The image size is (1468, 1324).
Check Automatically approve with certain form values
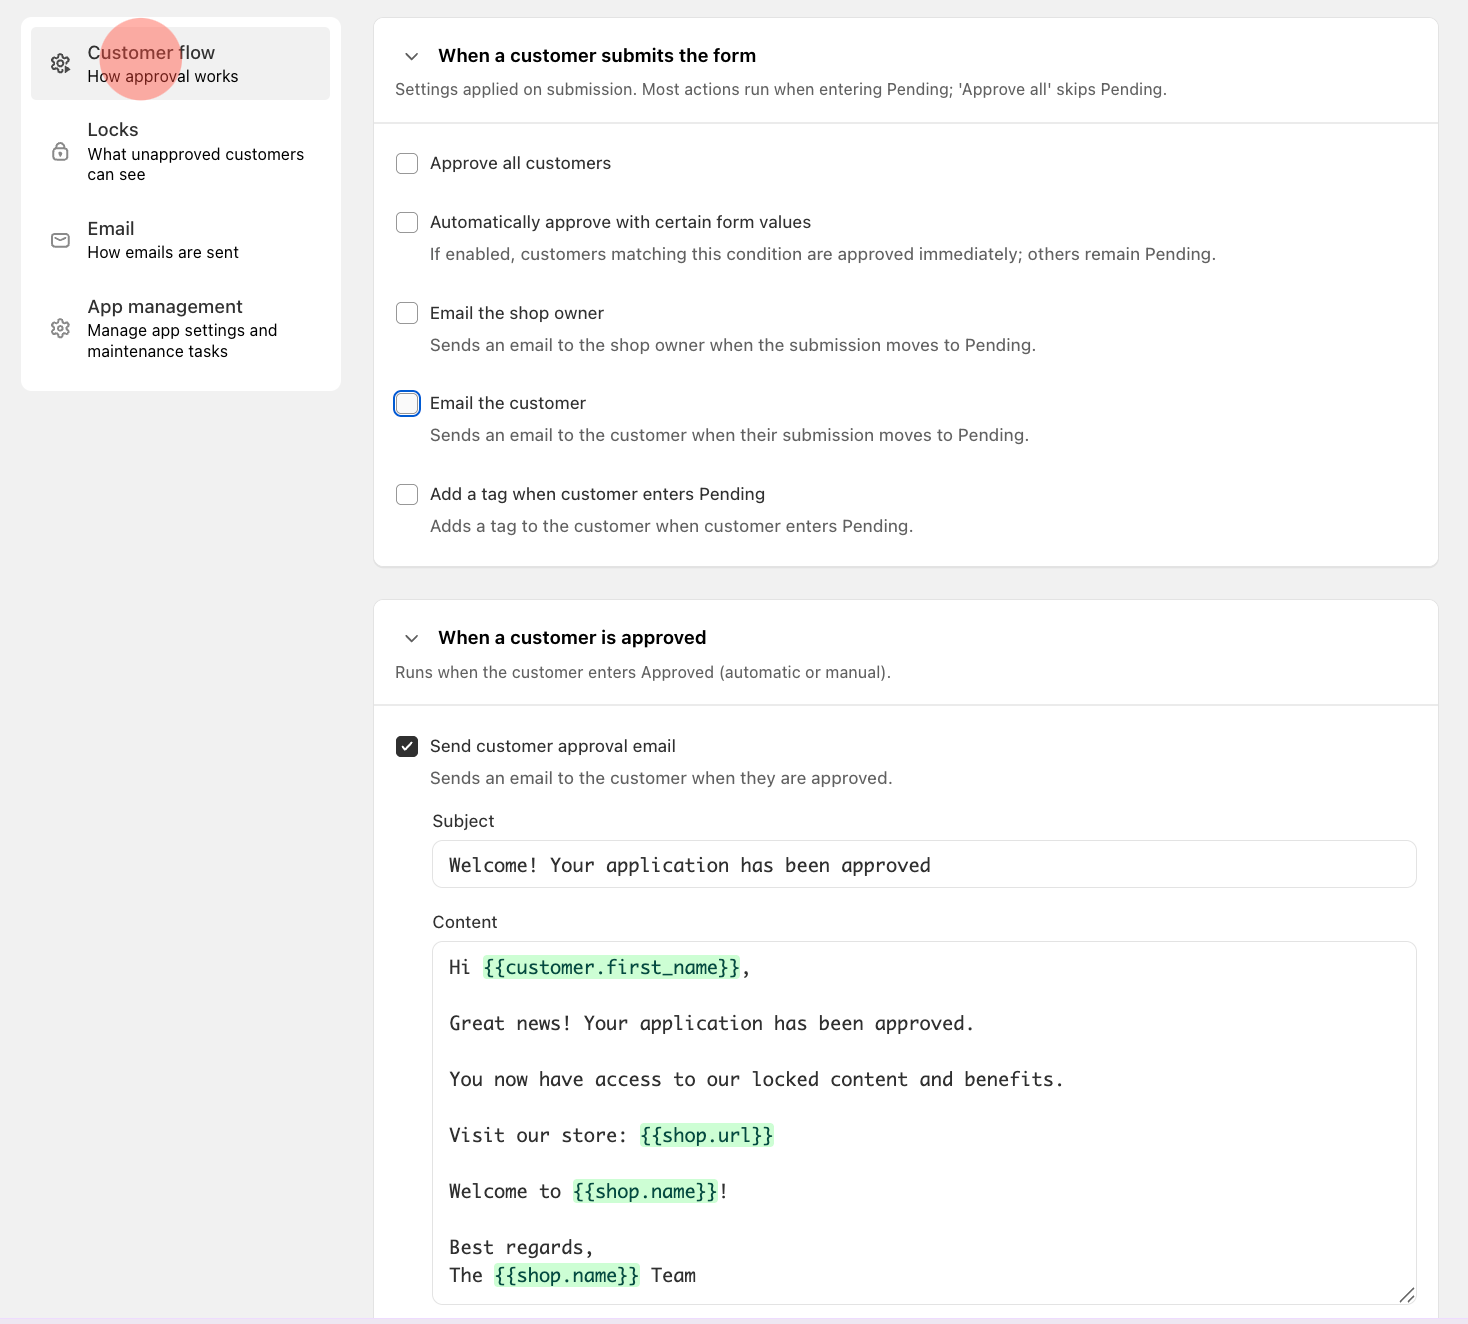tap(407, 222)
